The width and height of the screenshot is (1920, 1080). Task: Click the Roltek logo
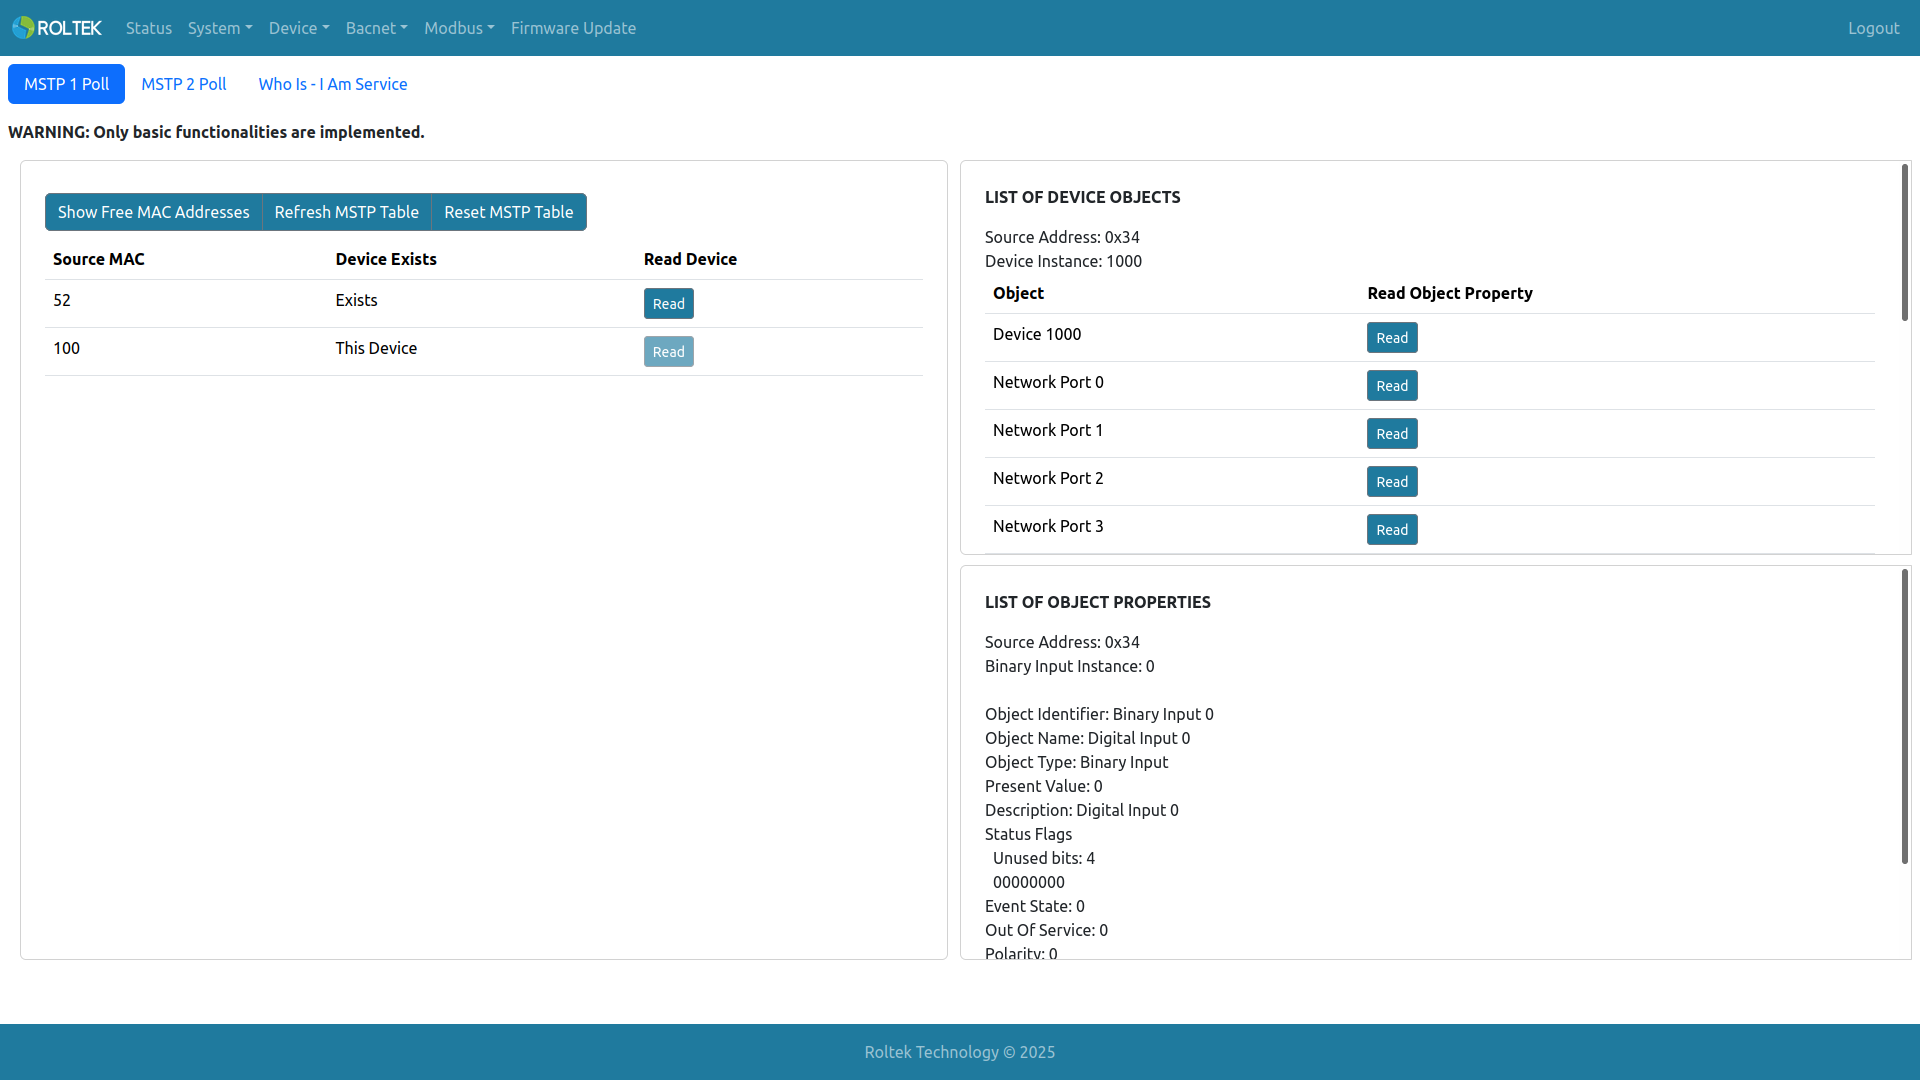(57, 28)
